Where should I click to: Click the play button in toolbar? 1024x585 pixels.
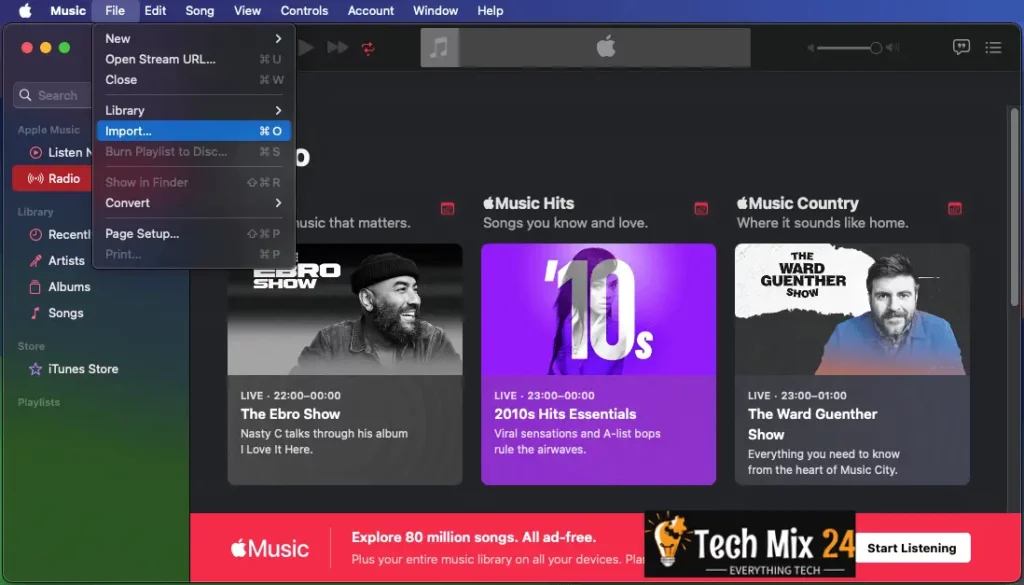click(x=305, y=47)
